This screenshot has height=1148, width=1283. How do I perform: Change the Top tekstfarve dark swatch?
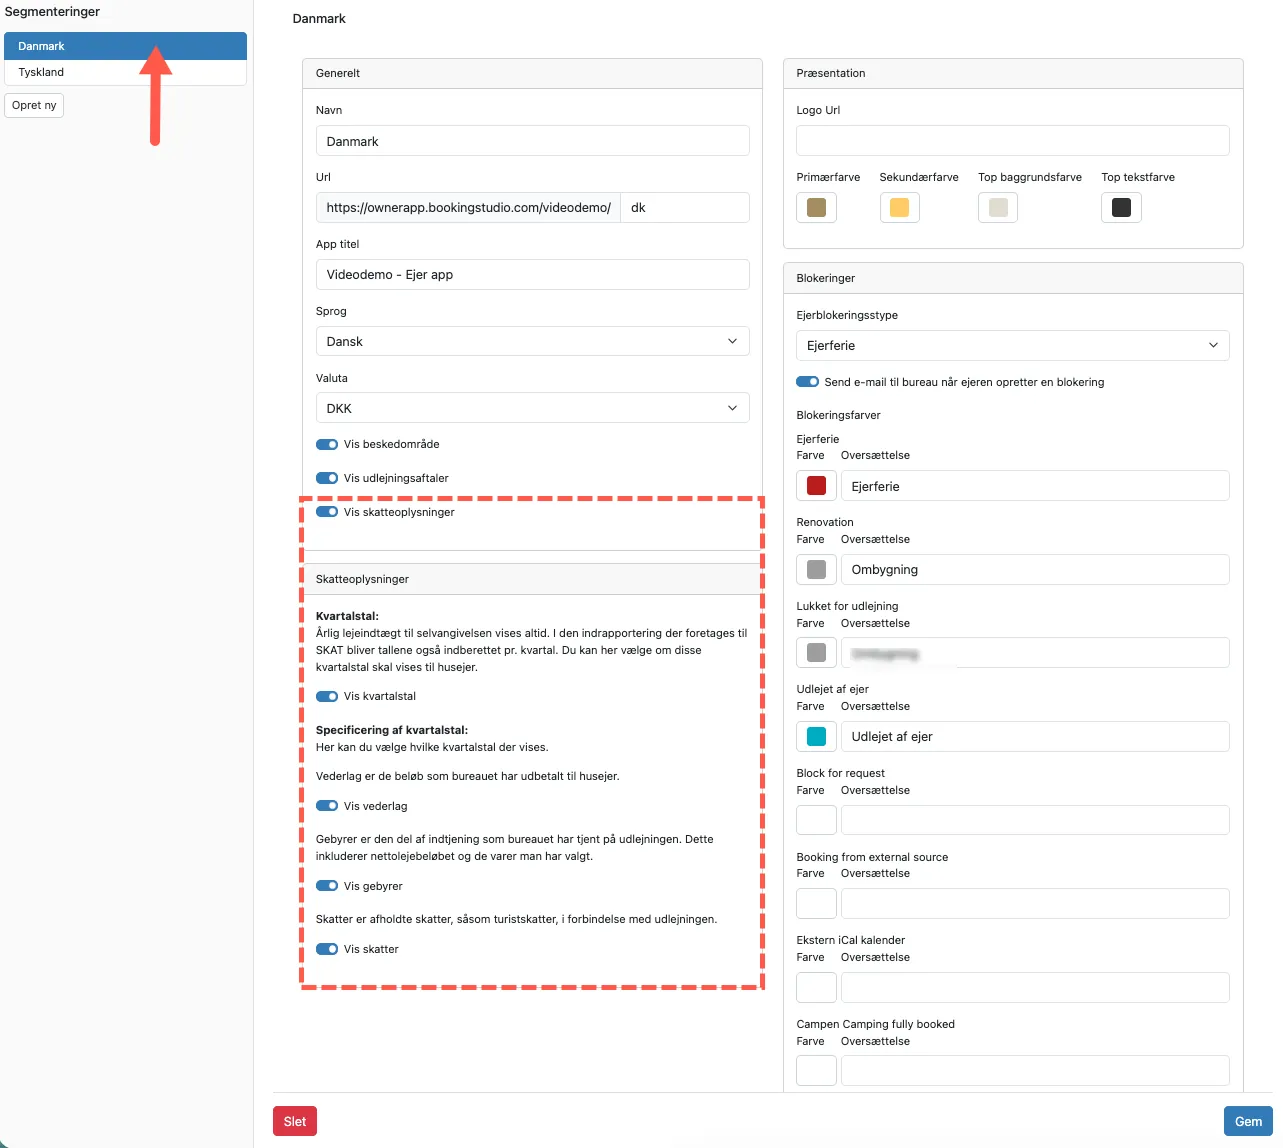coord(1121,207)
